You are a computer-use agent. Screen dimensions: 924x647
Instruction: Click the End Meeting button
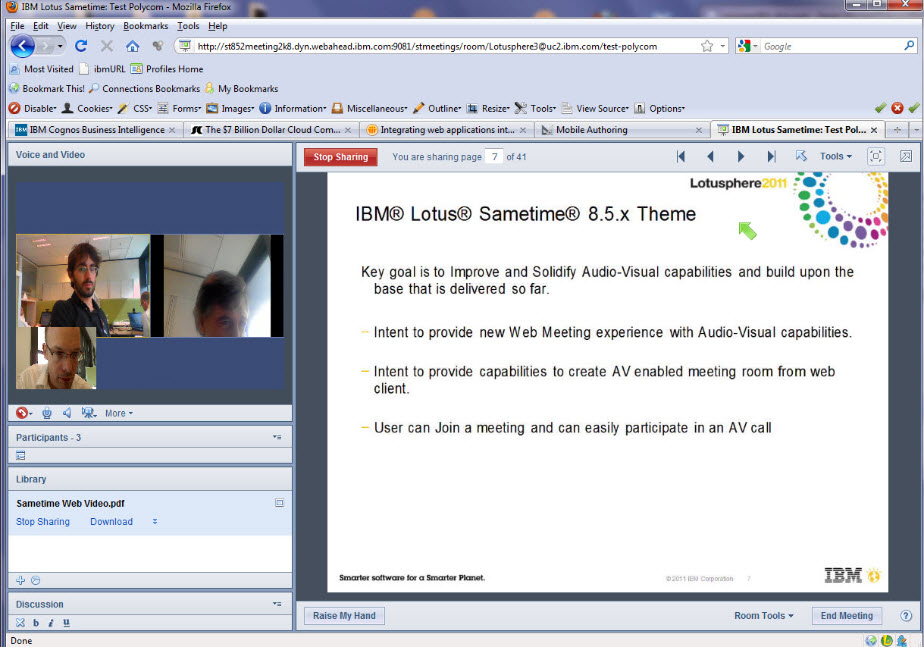[x=846, y=615]
